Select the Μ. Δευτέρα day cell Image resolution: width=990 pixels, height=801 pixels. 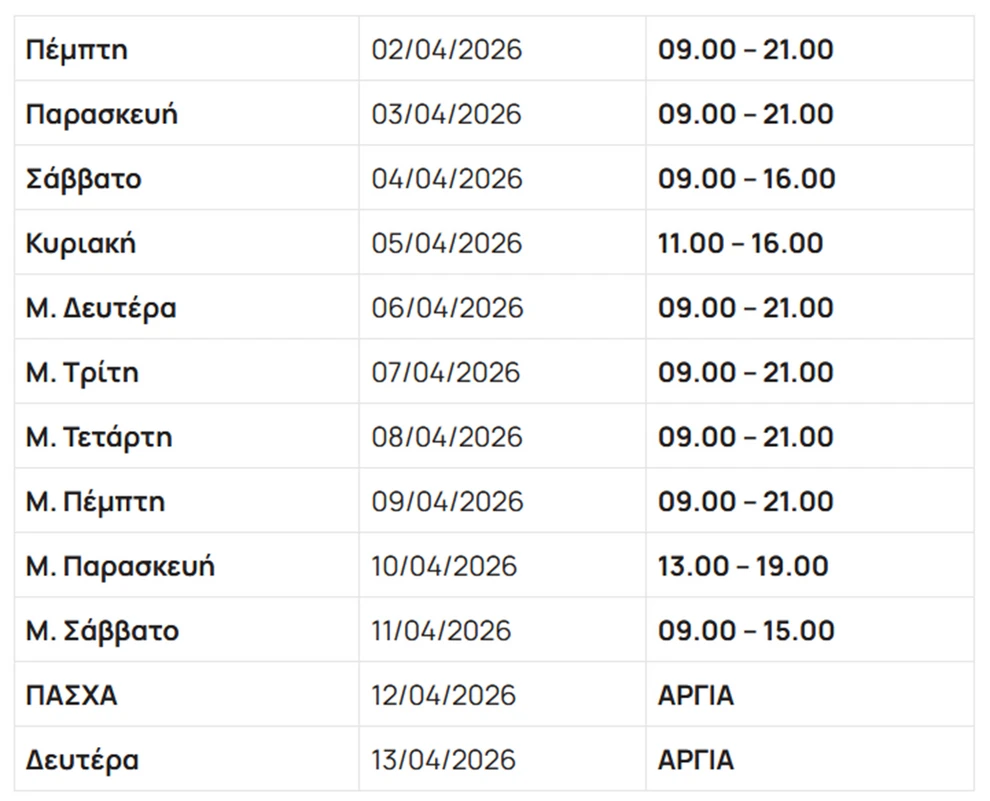tap(101, 308)
